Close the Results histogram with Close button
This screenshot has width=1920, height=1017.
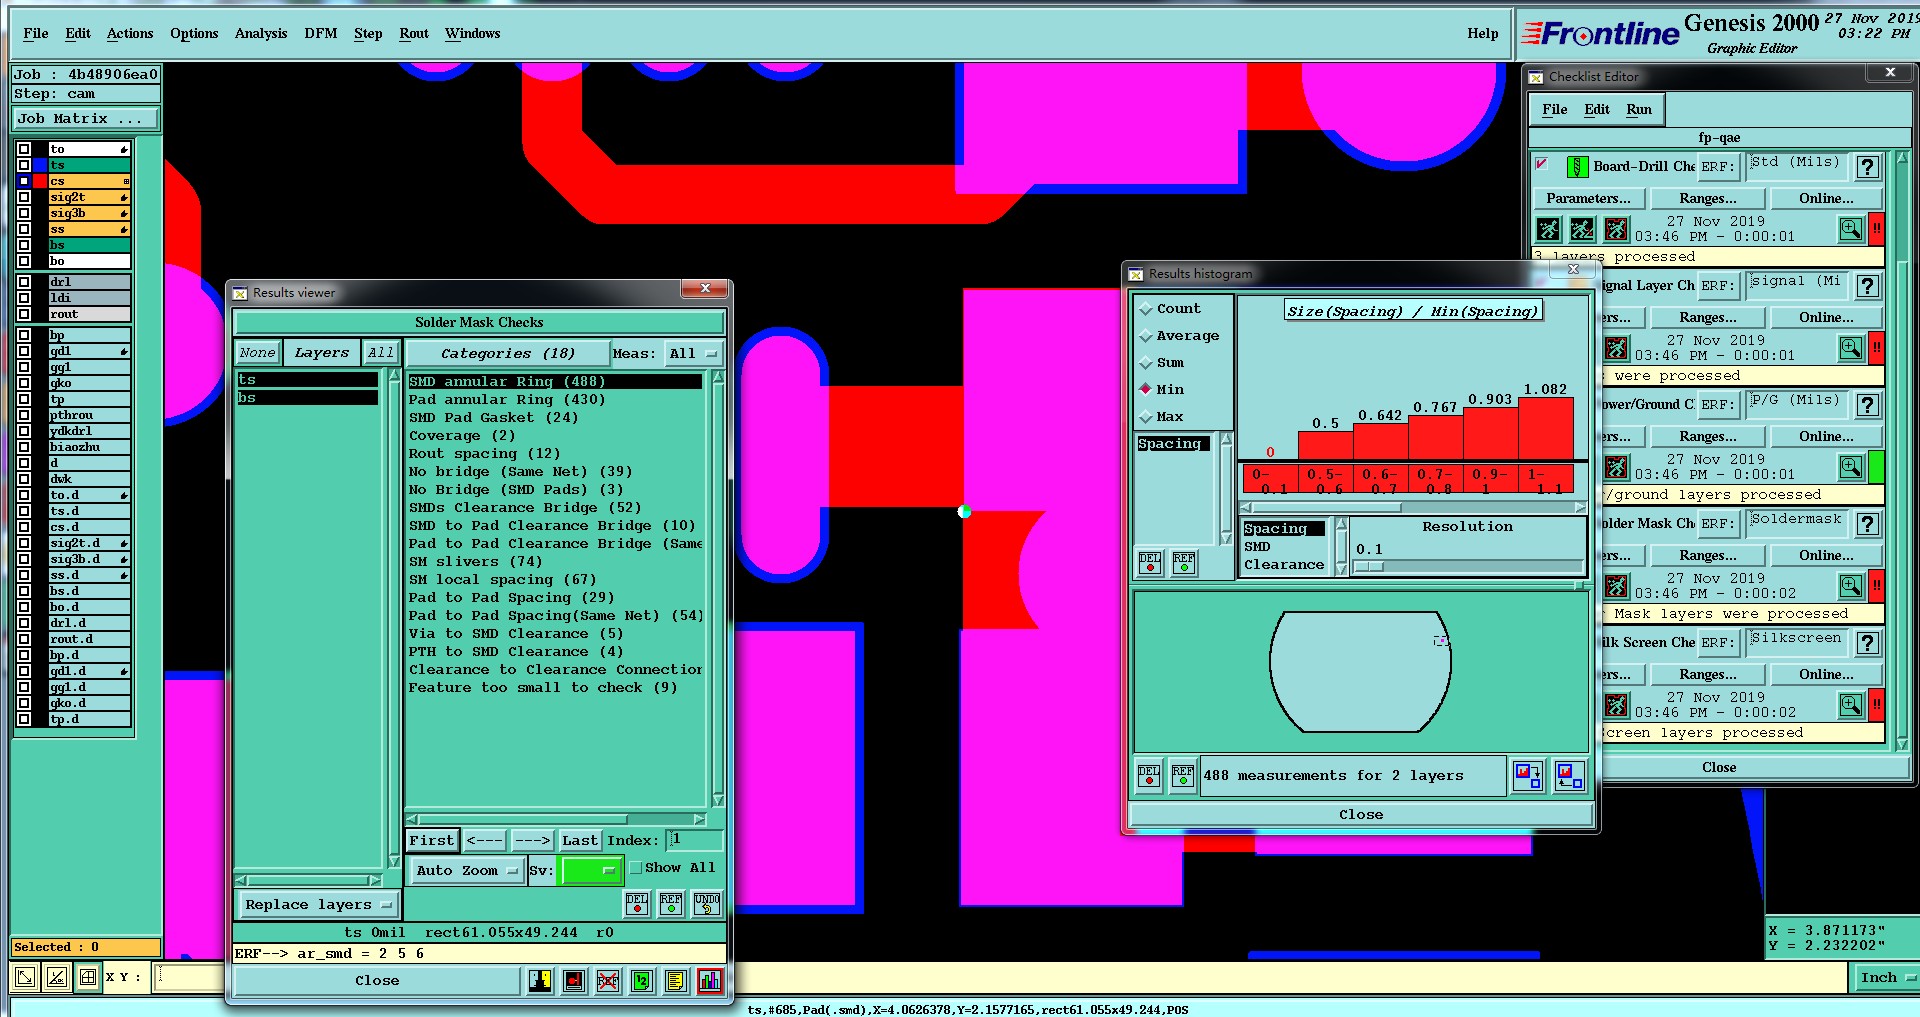pyautogui.click(x=1361, y=815)
